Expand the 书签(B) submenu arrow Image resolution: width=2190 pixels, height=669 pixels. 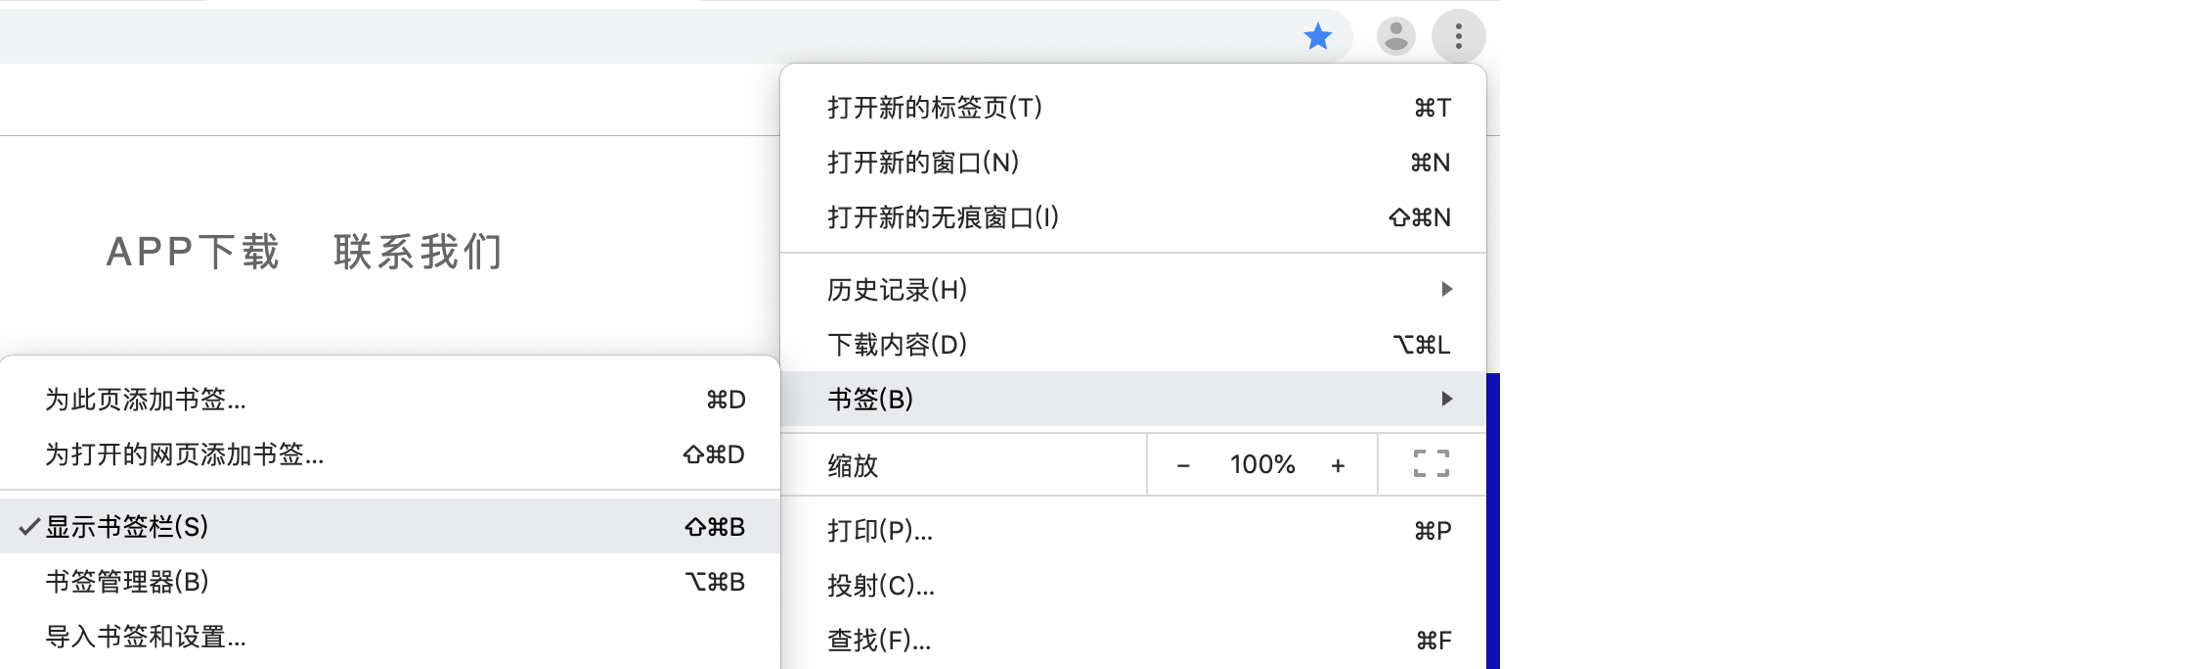click(1446, 399)
